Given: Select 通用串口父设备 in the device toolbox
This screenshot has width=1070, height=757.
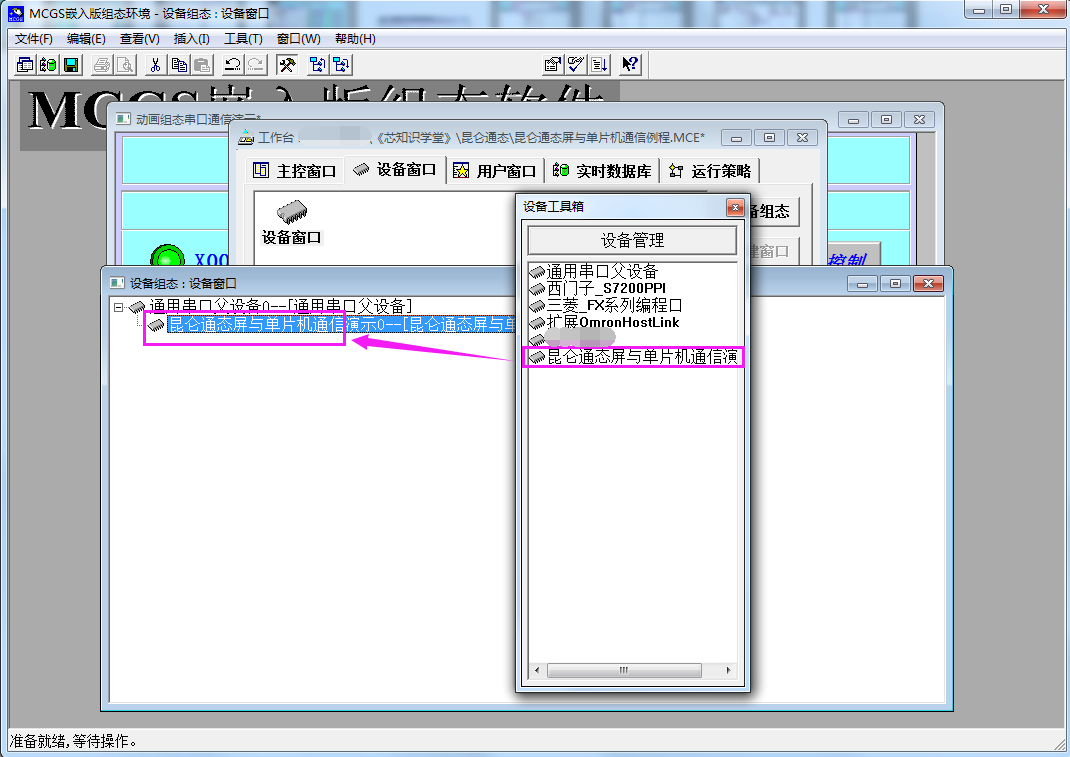Looking at the screenshot, I should [x=594, y=272].
